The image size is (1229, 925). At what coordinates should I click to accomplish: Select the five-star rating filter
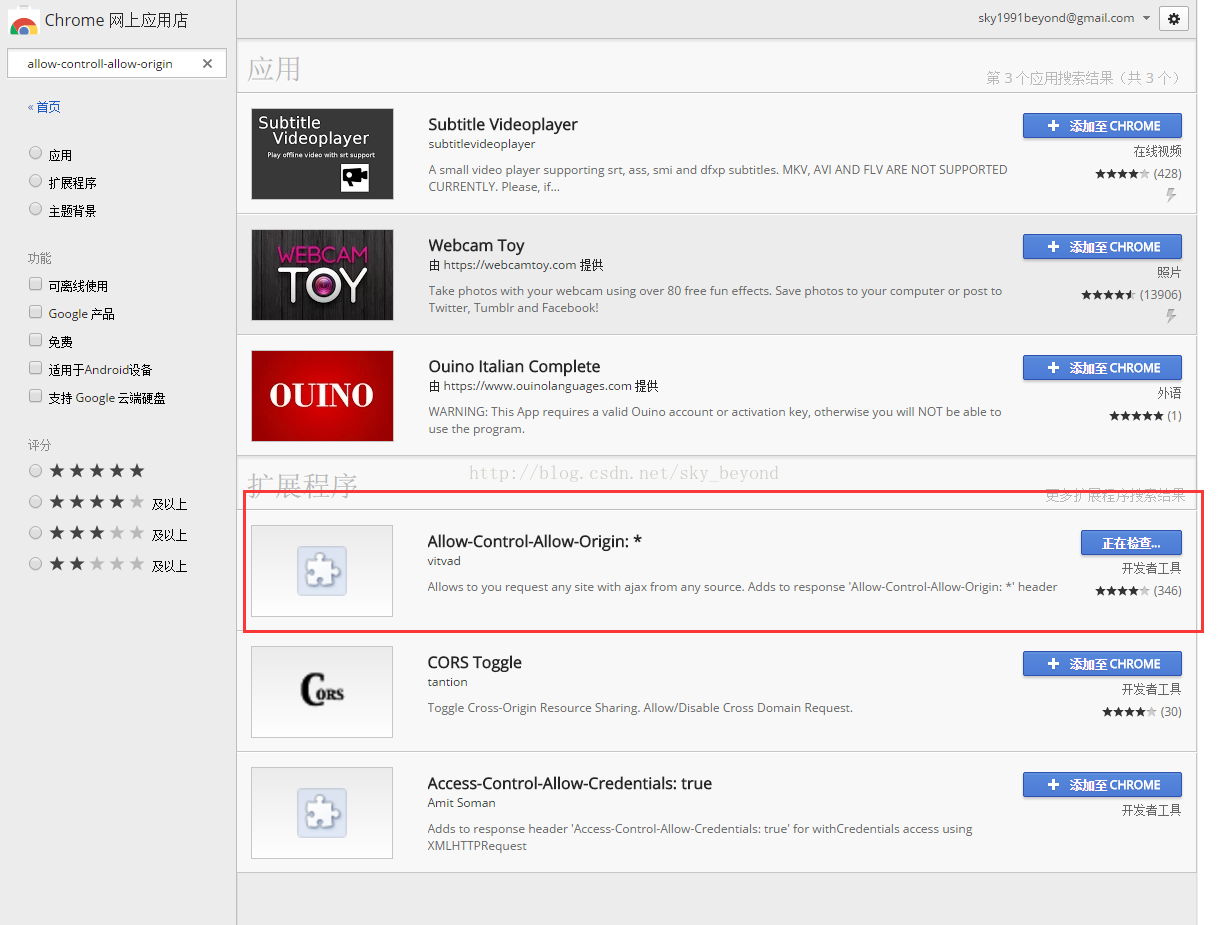coord(36,471)
